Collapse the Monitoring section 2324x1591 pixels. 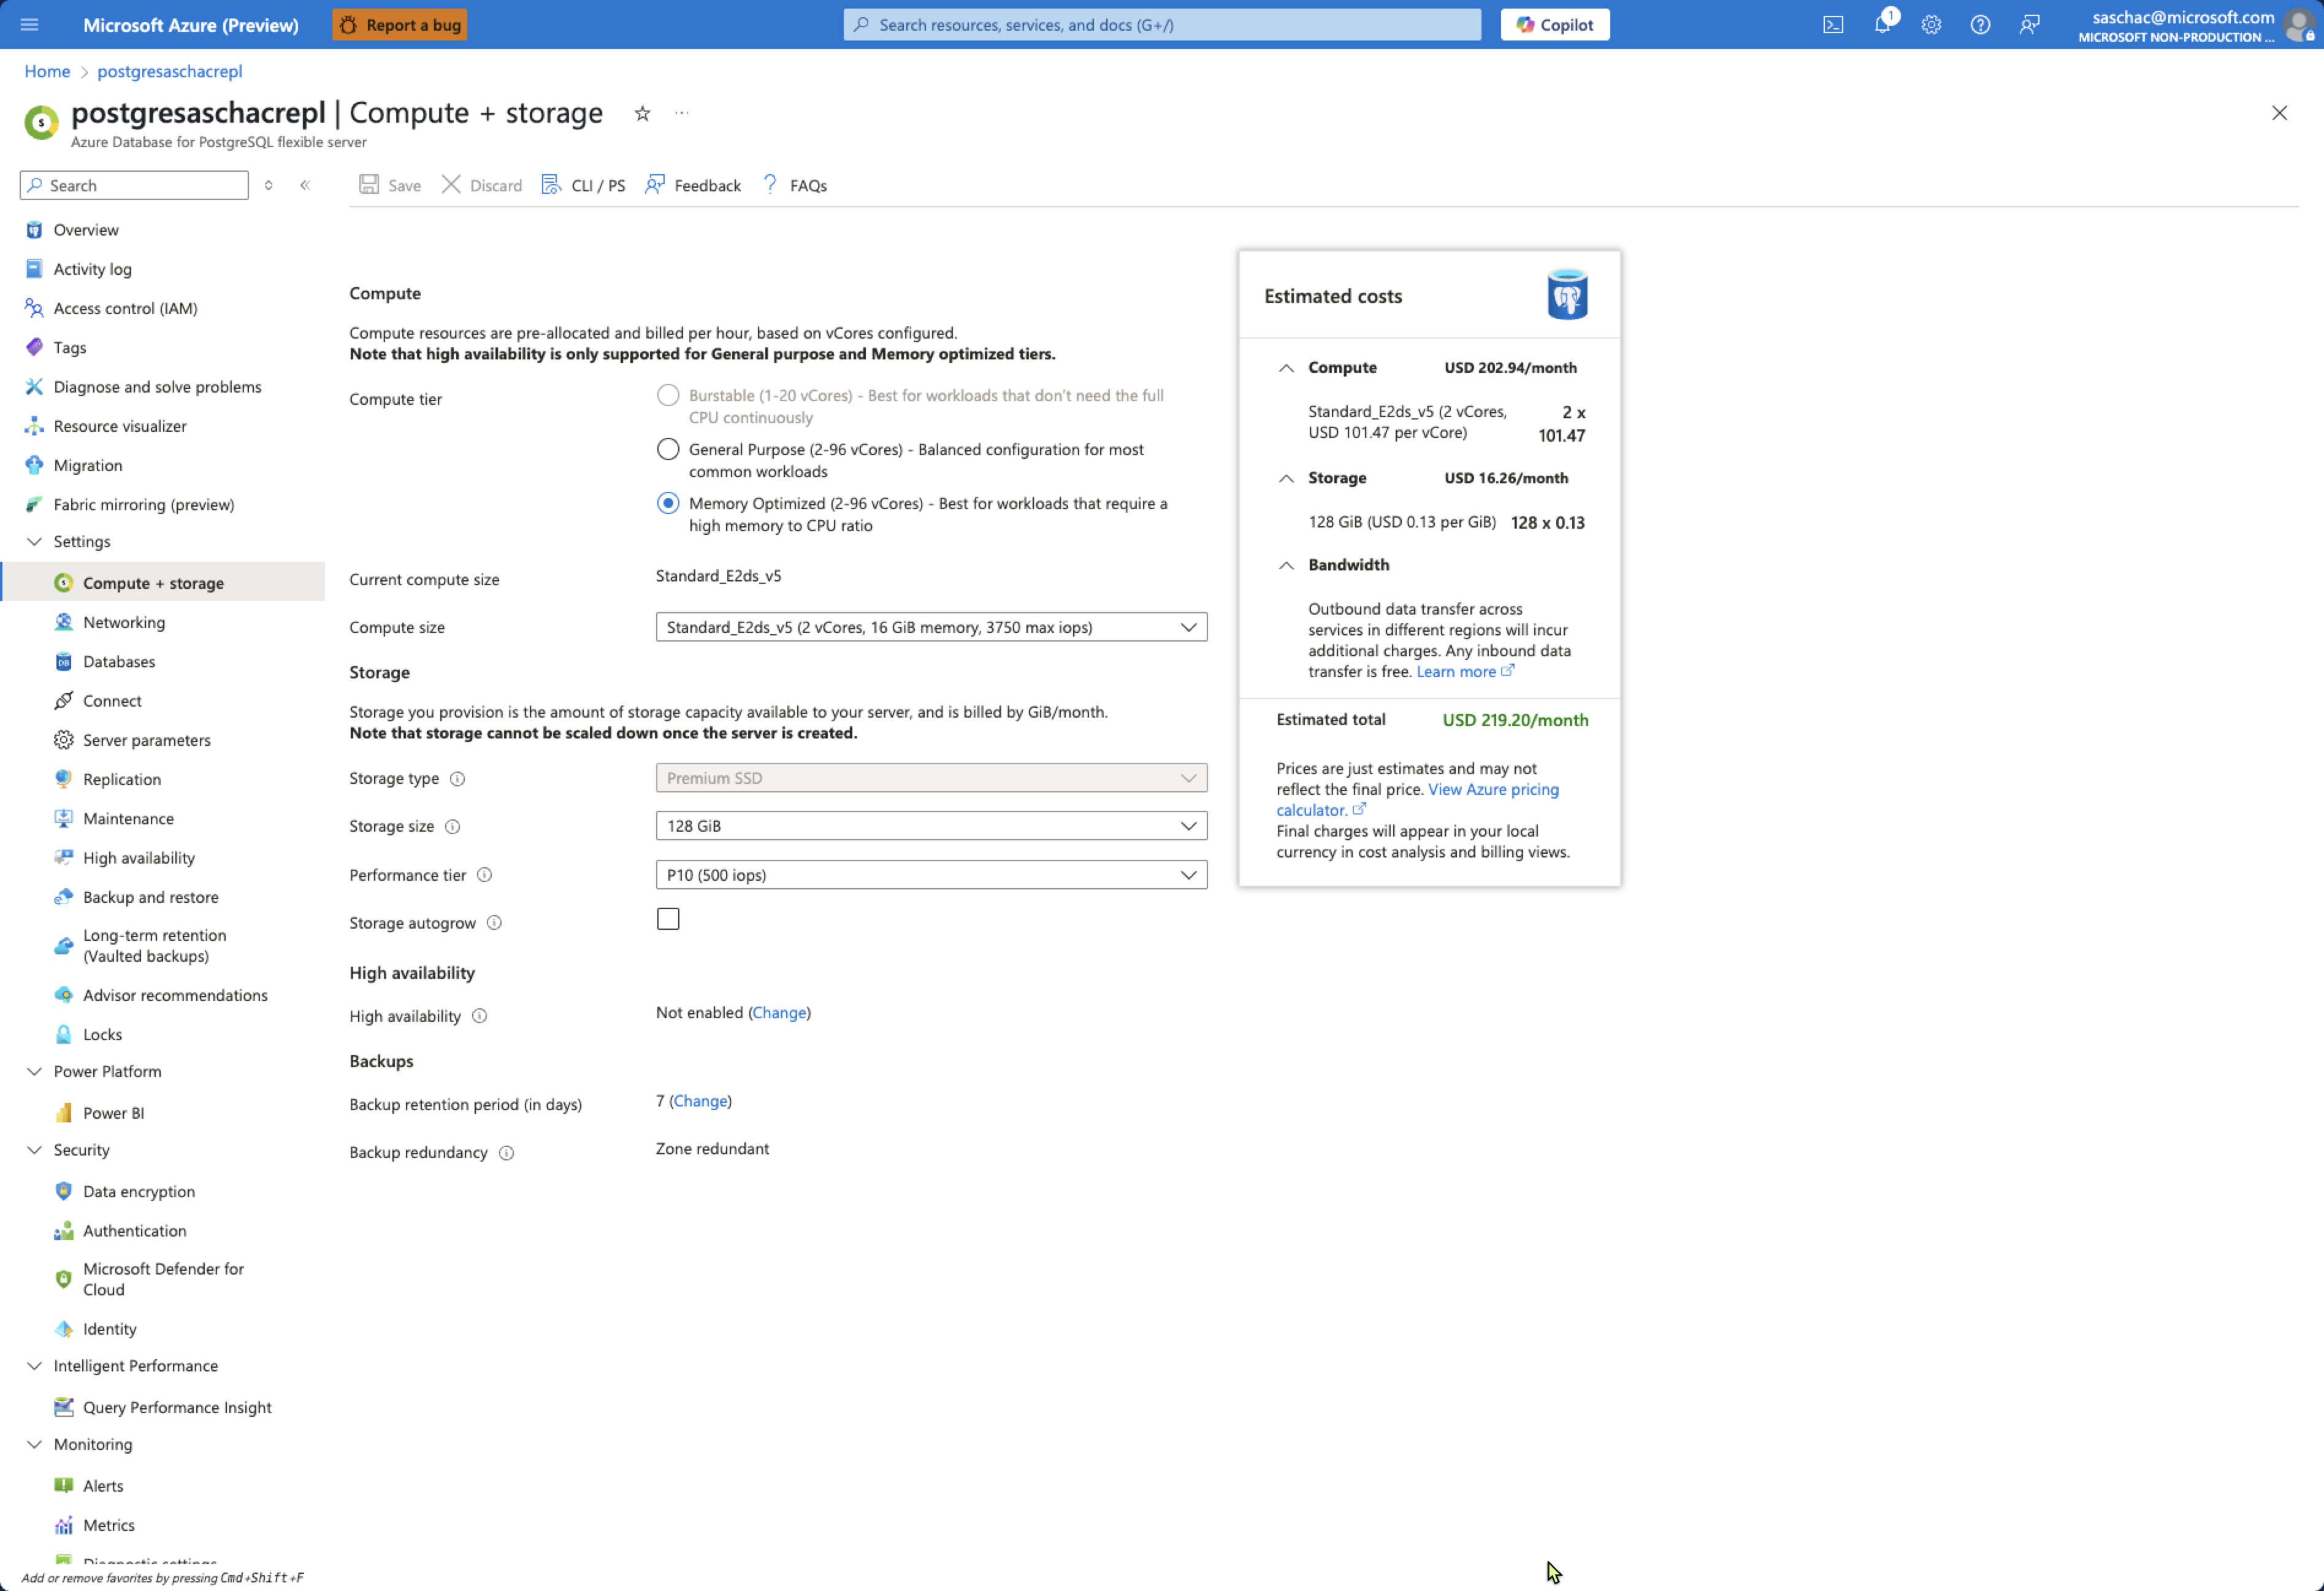(x=34, y=1444)
